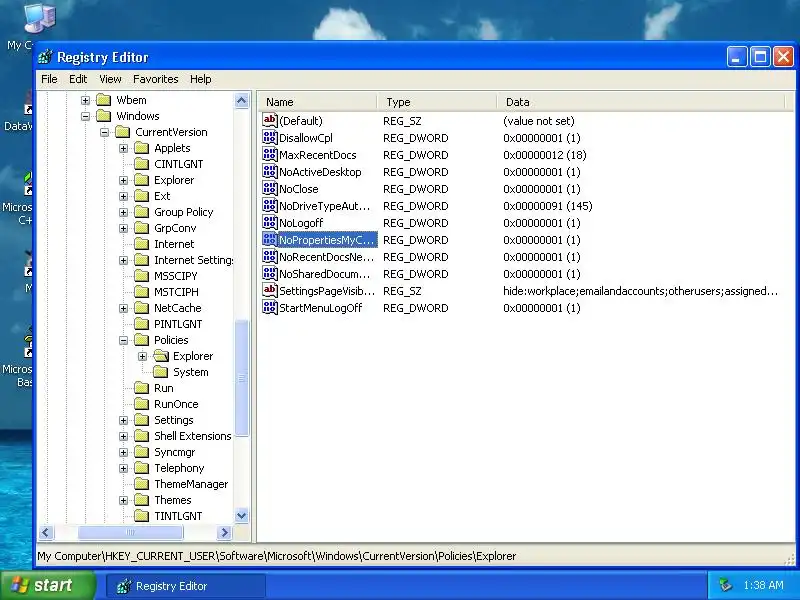Image resolution: width=800 pixels, height=600 pixels.
Task: Click the DWORD icon beside NoDriveTypeAut...
Action: click(x=269, y=206)
